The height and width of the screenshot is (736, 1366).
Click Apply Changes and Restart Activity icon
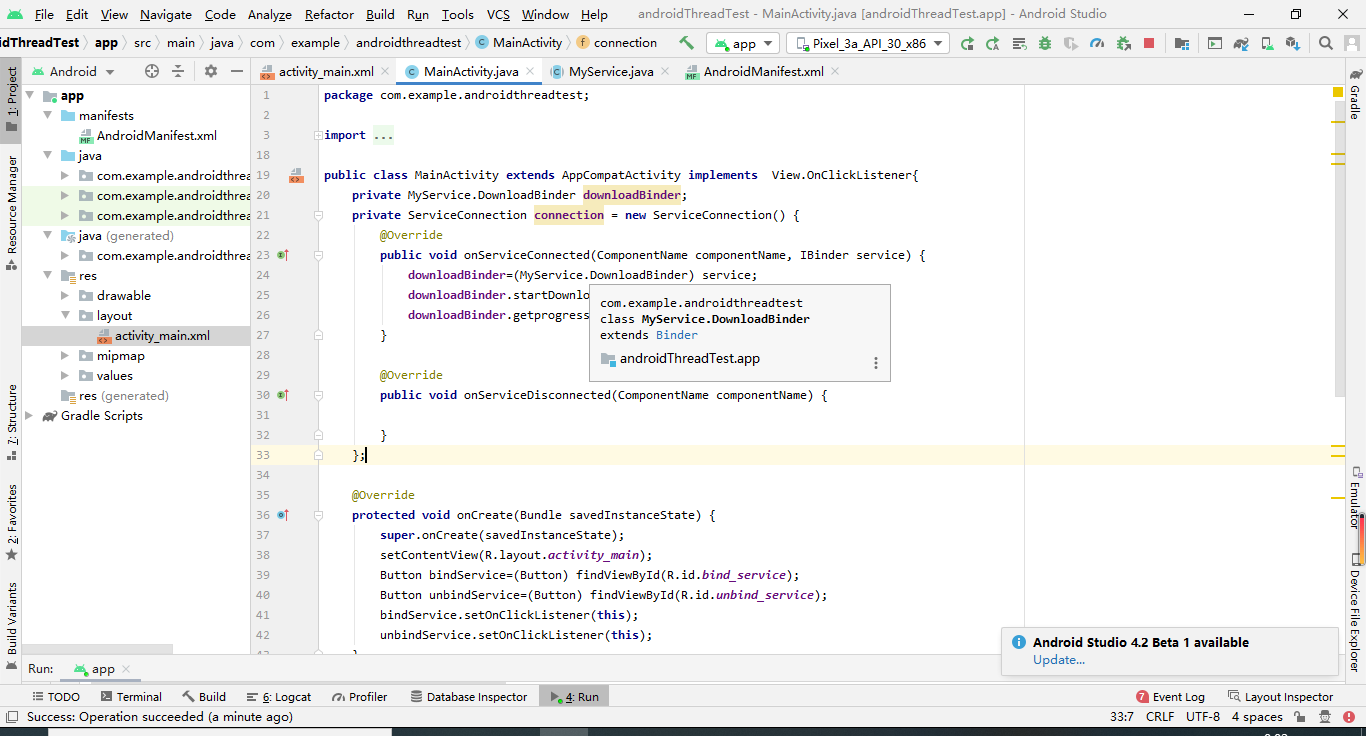pyautogui.click(x=993, y=43)
